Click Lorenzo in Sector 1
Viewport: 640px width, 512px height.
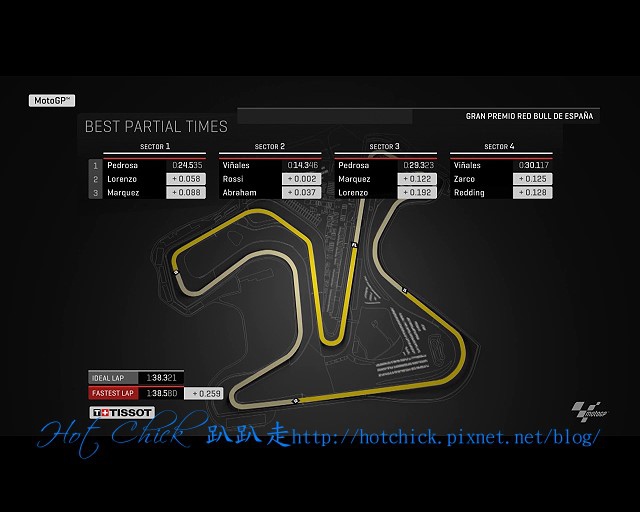(x=122, y=179)
